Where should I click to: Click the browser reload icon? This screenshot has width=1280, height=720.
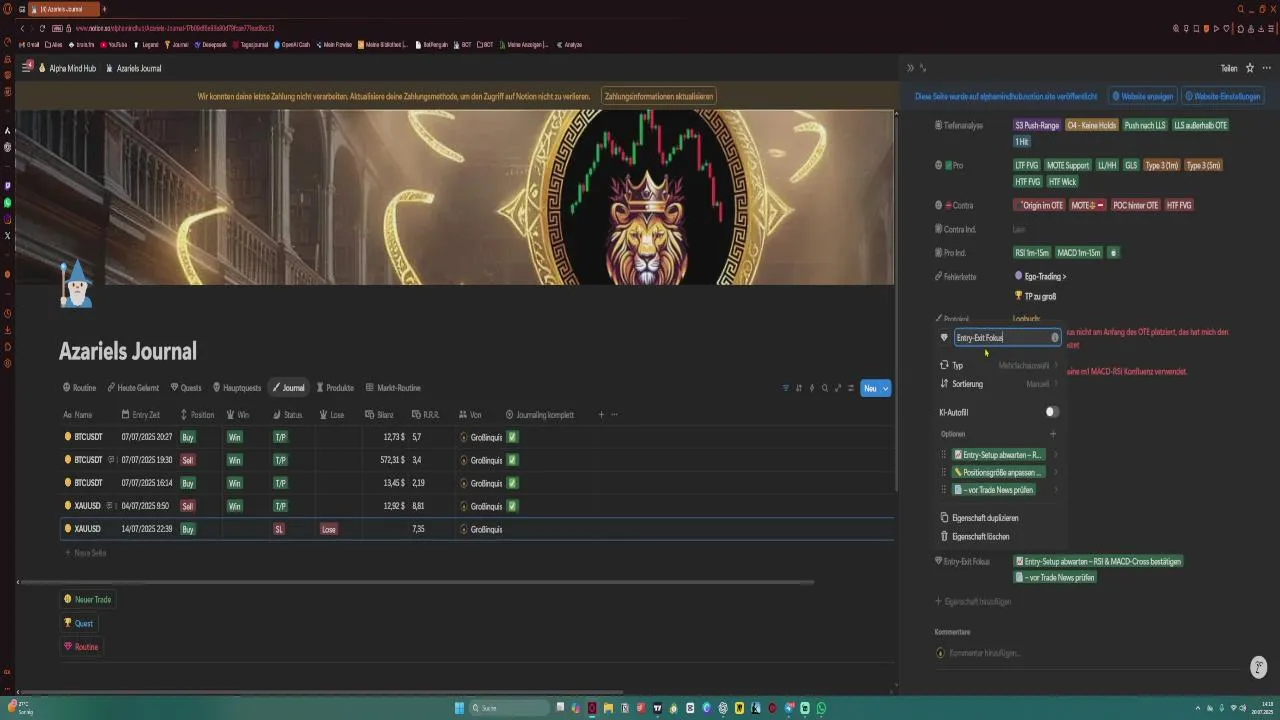[x=43, y=28]
